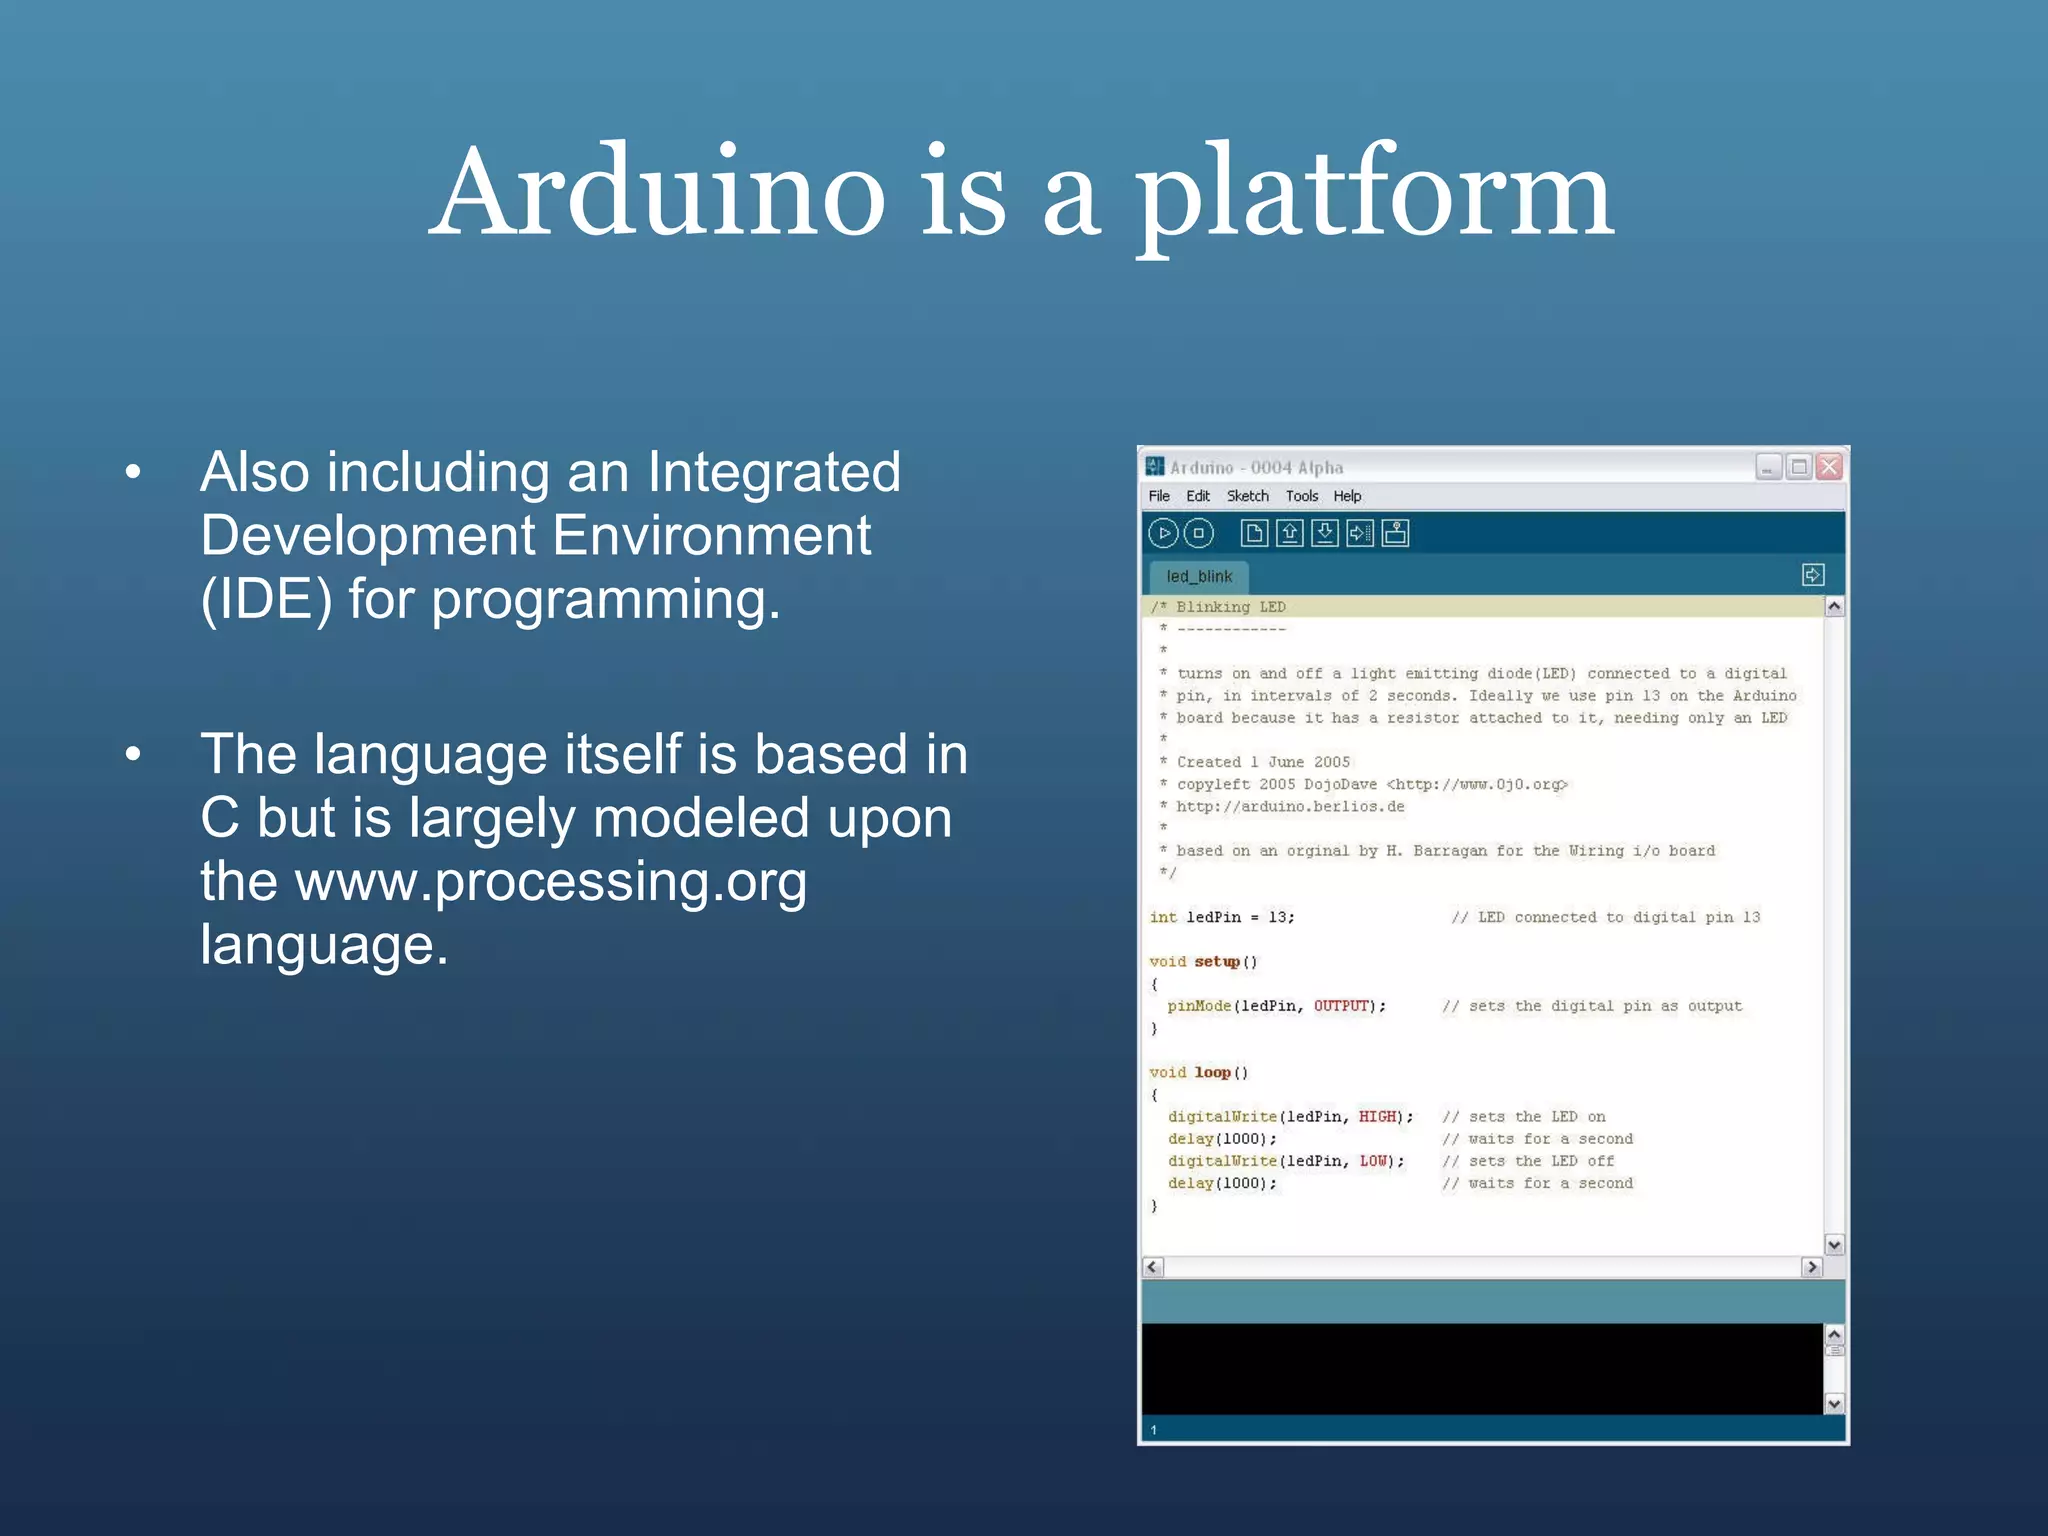Viewport: 2048px width, 1536px height.
Task: Click the console's scrollbar down arrow
Action: click(x=1834, y=1404)
